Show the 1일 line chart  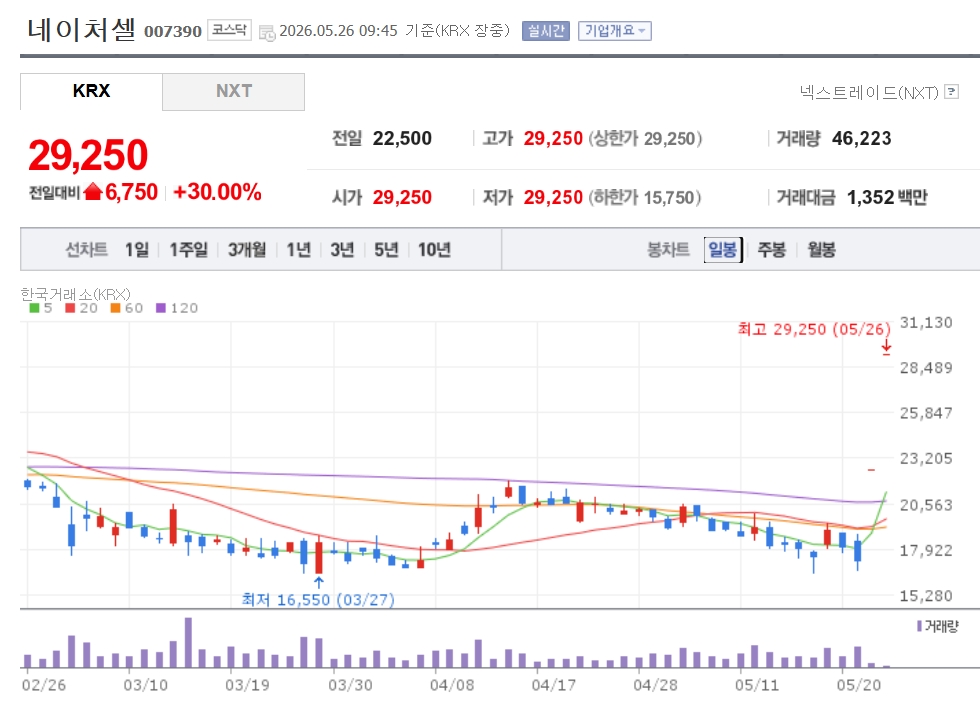tap(137, 250)
